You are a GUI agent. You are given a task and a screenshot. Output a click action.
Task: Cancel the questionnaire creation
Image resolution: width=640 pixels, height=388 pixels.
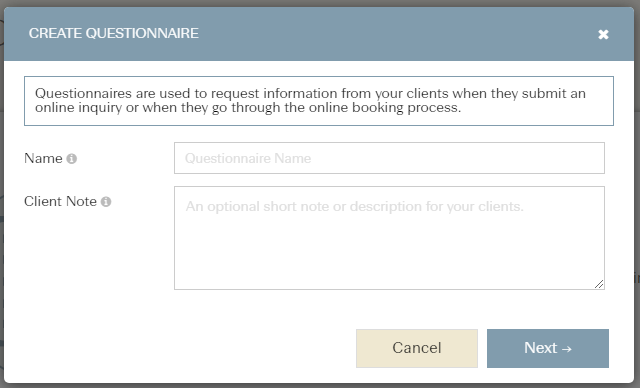[417, 348]
